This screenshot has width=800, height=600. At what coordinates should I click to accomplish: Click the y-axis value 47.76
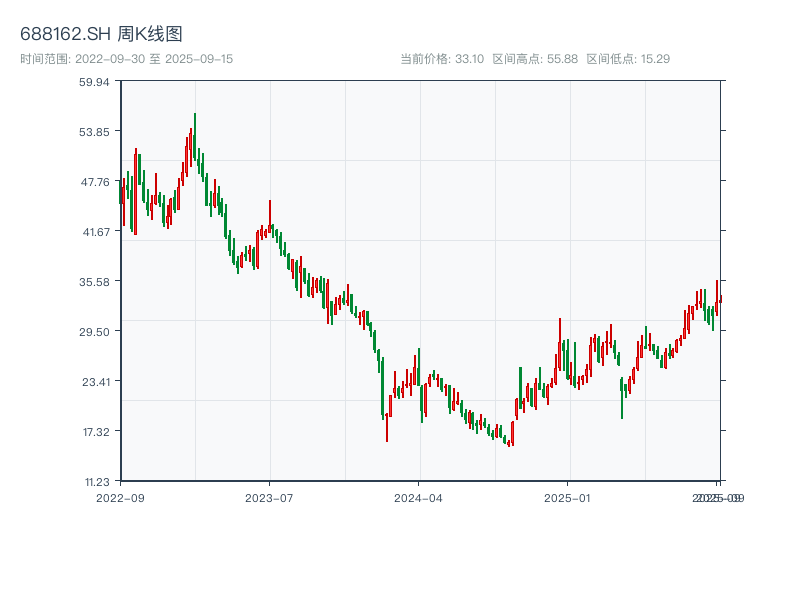(95, 182)
